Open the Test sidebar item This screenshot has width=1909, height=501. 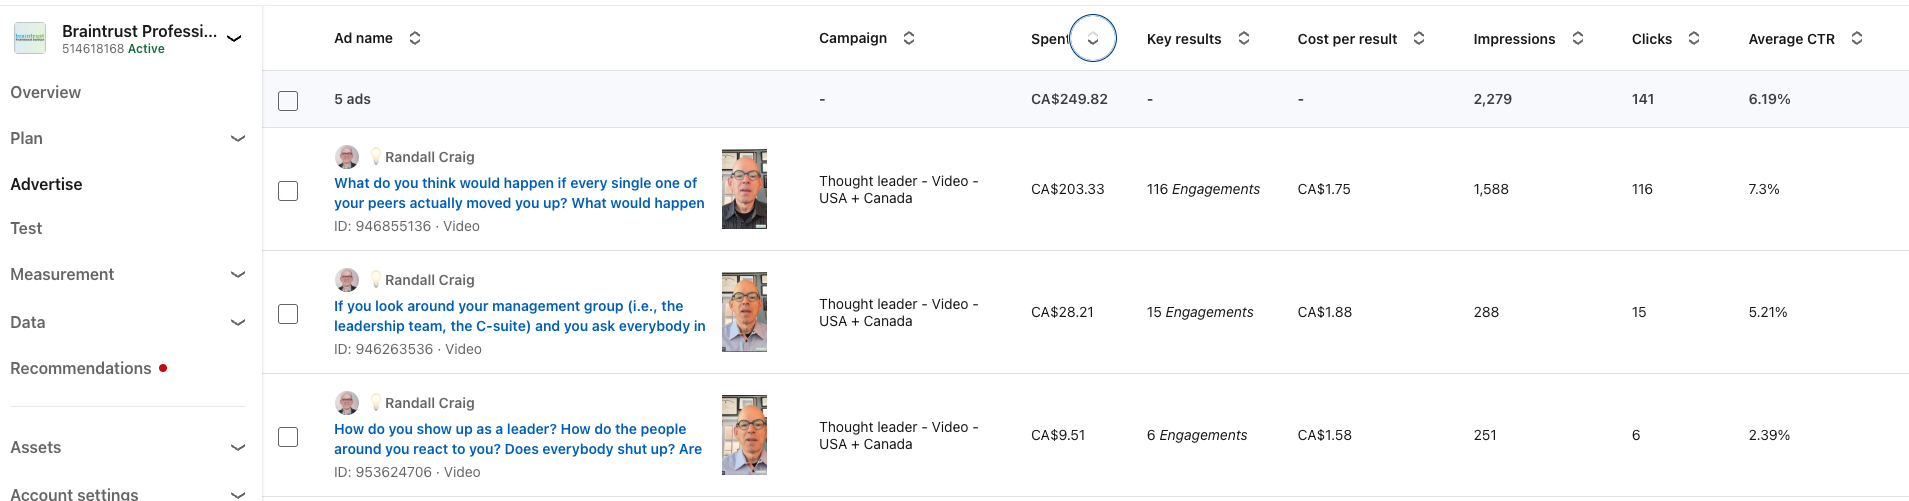tap(26, 228)
